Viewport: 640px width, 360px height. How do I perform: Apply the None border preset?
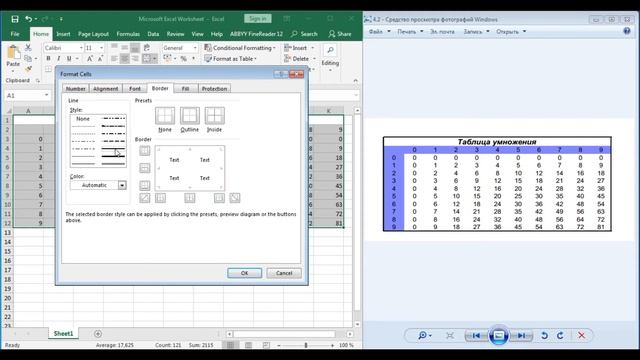click(x=165, y=116)
